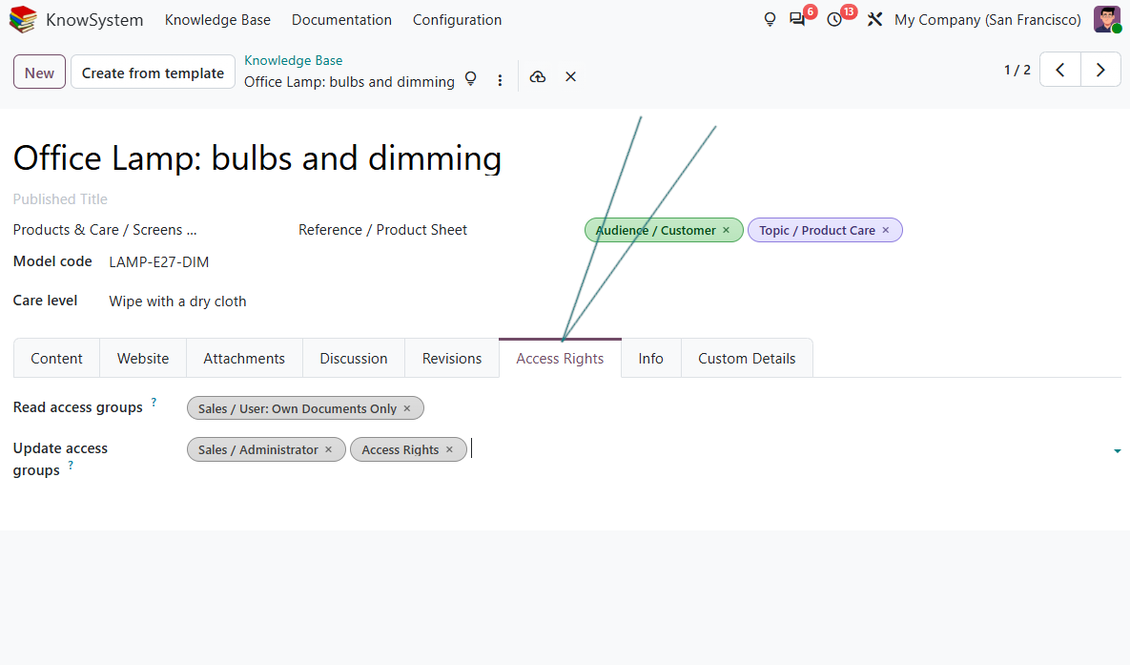Click Create from template button
The height and width of the screenshot is (665, 1130).
pos(153,72)
